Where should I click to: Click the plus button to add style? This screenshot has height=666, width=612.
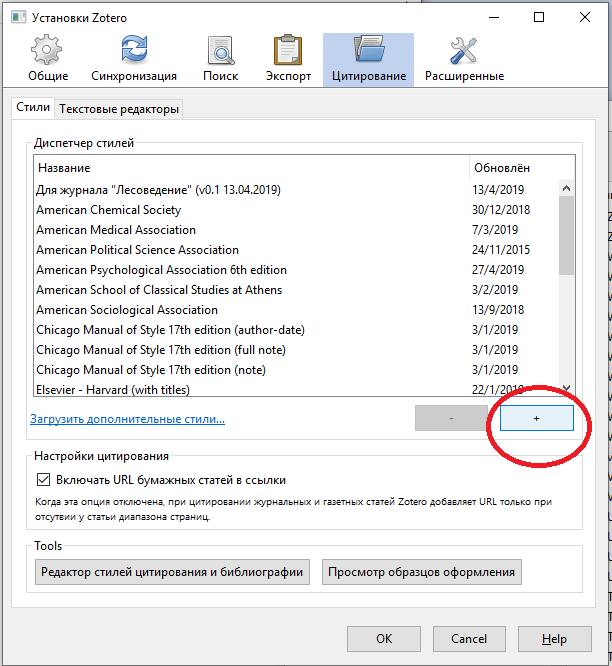[x=536, y=418]
